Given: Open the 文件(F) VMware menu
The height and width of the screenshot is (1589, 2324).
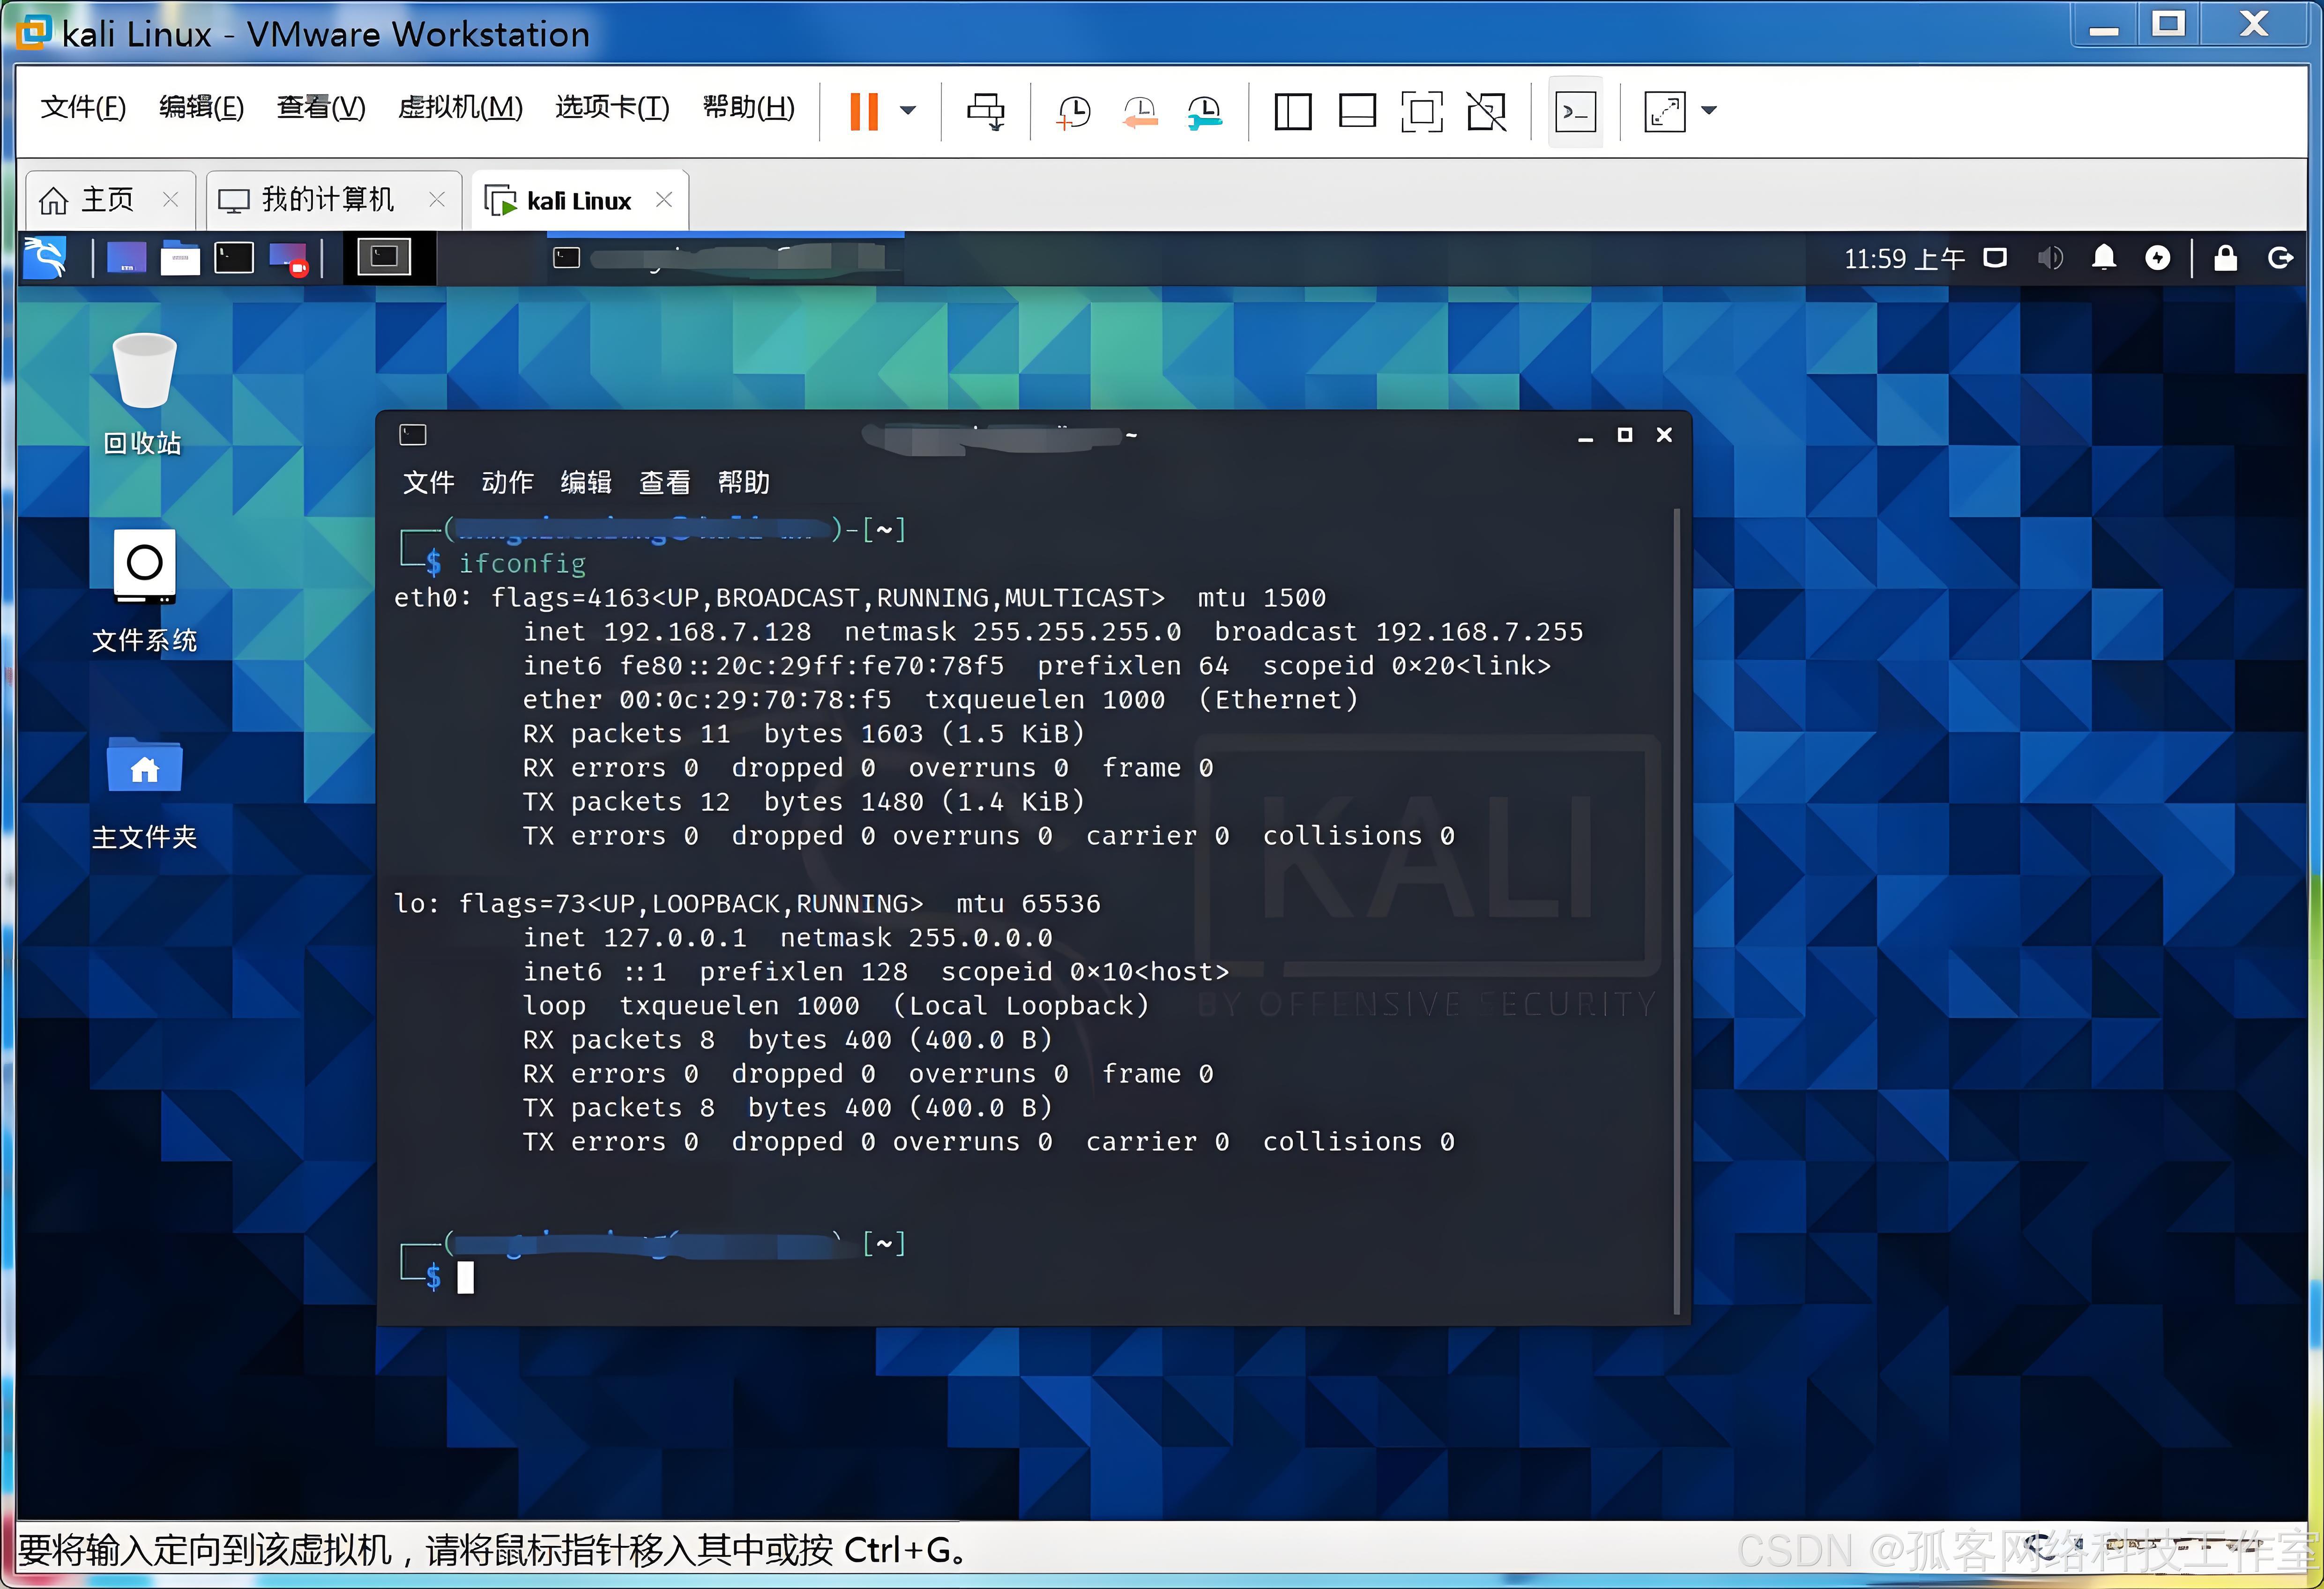Looking at the screenshot, I should (83, 107).
